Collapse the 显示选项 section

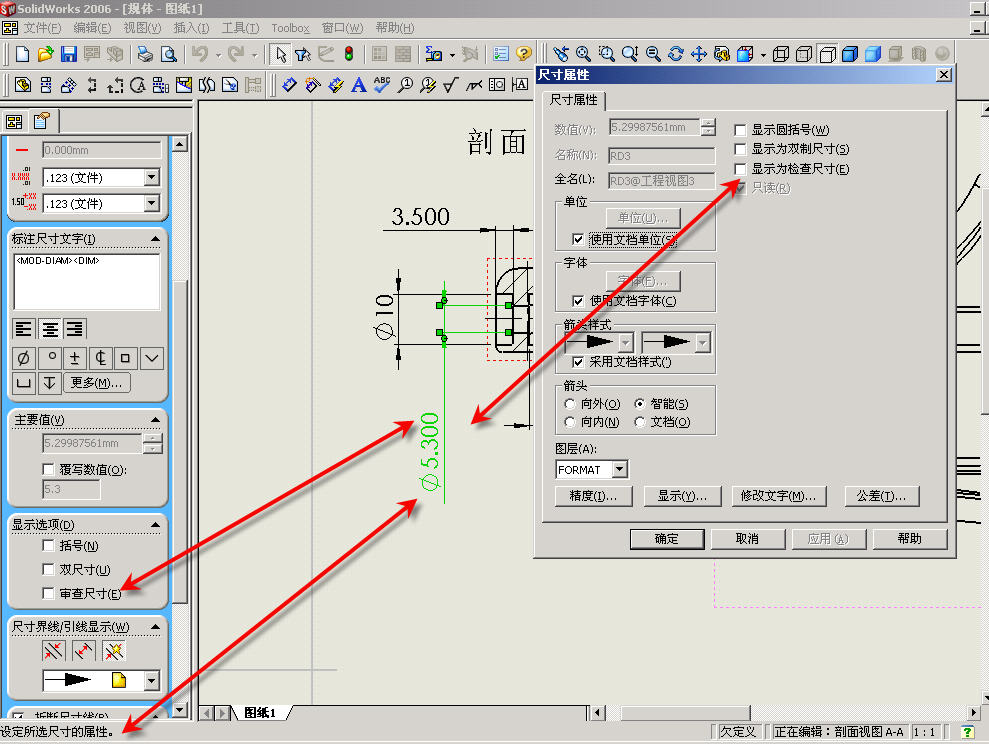pyautogui.click(x=155, y=525)
